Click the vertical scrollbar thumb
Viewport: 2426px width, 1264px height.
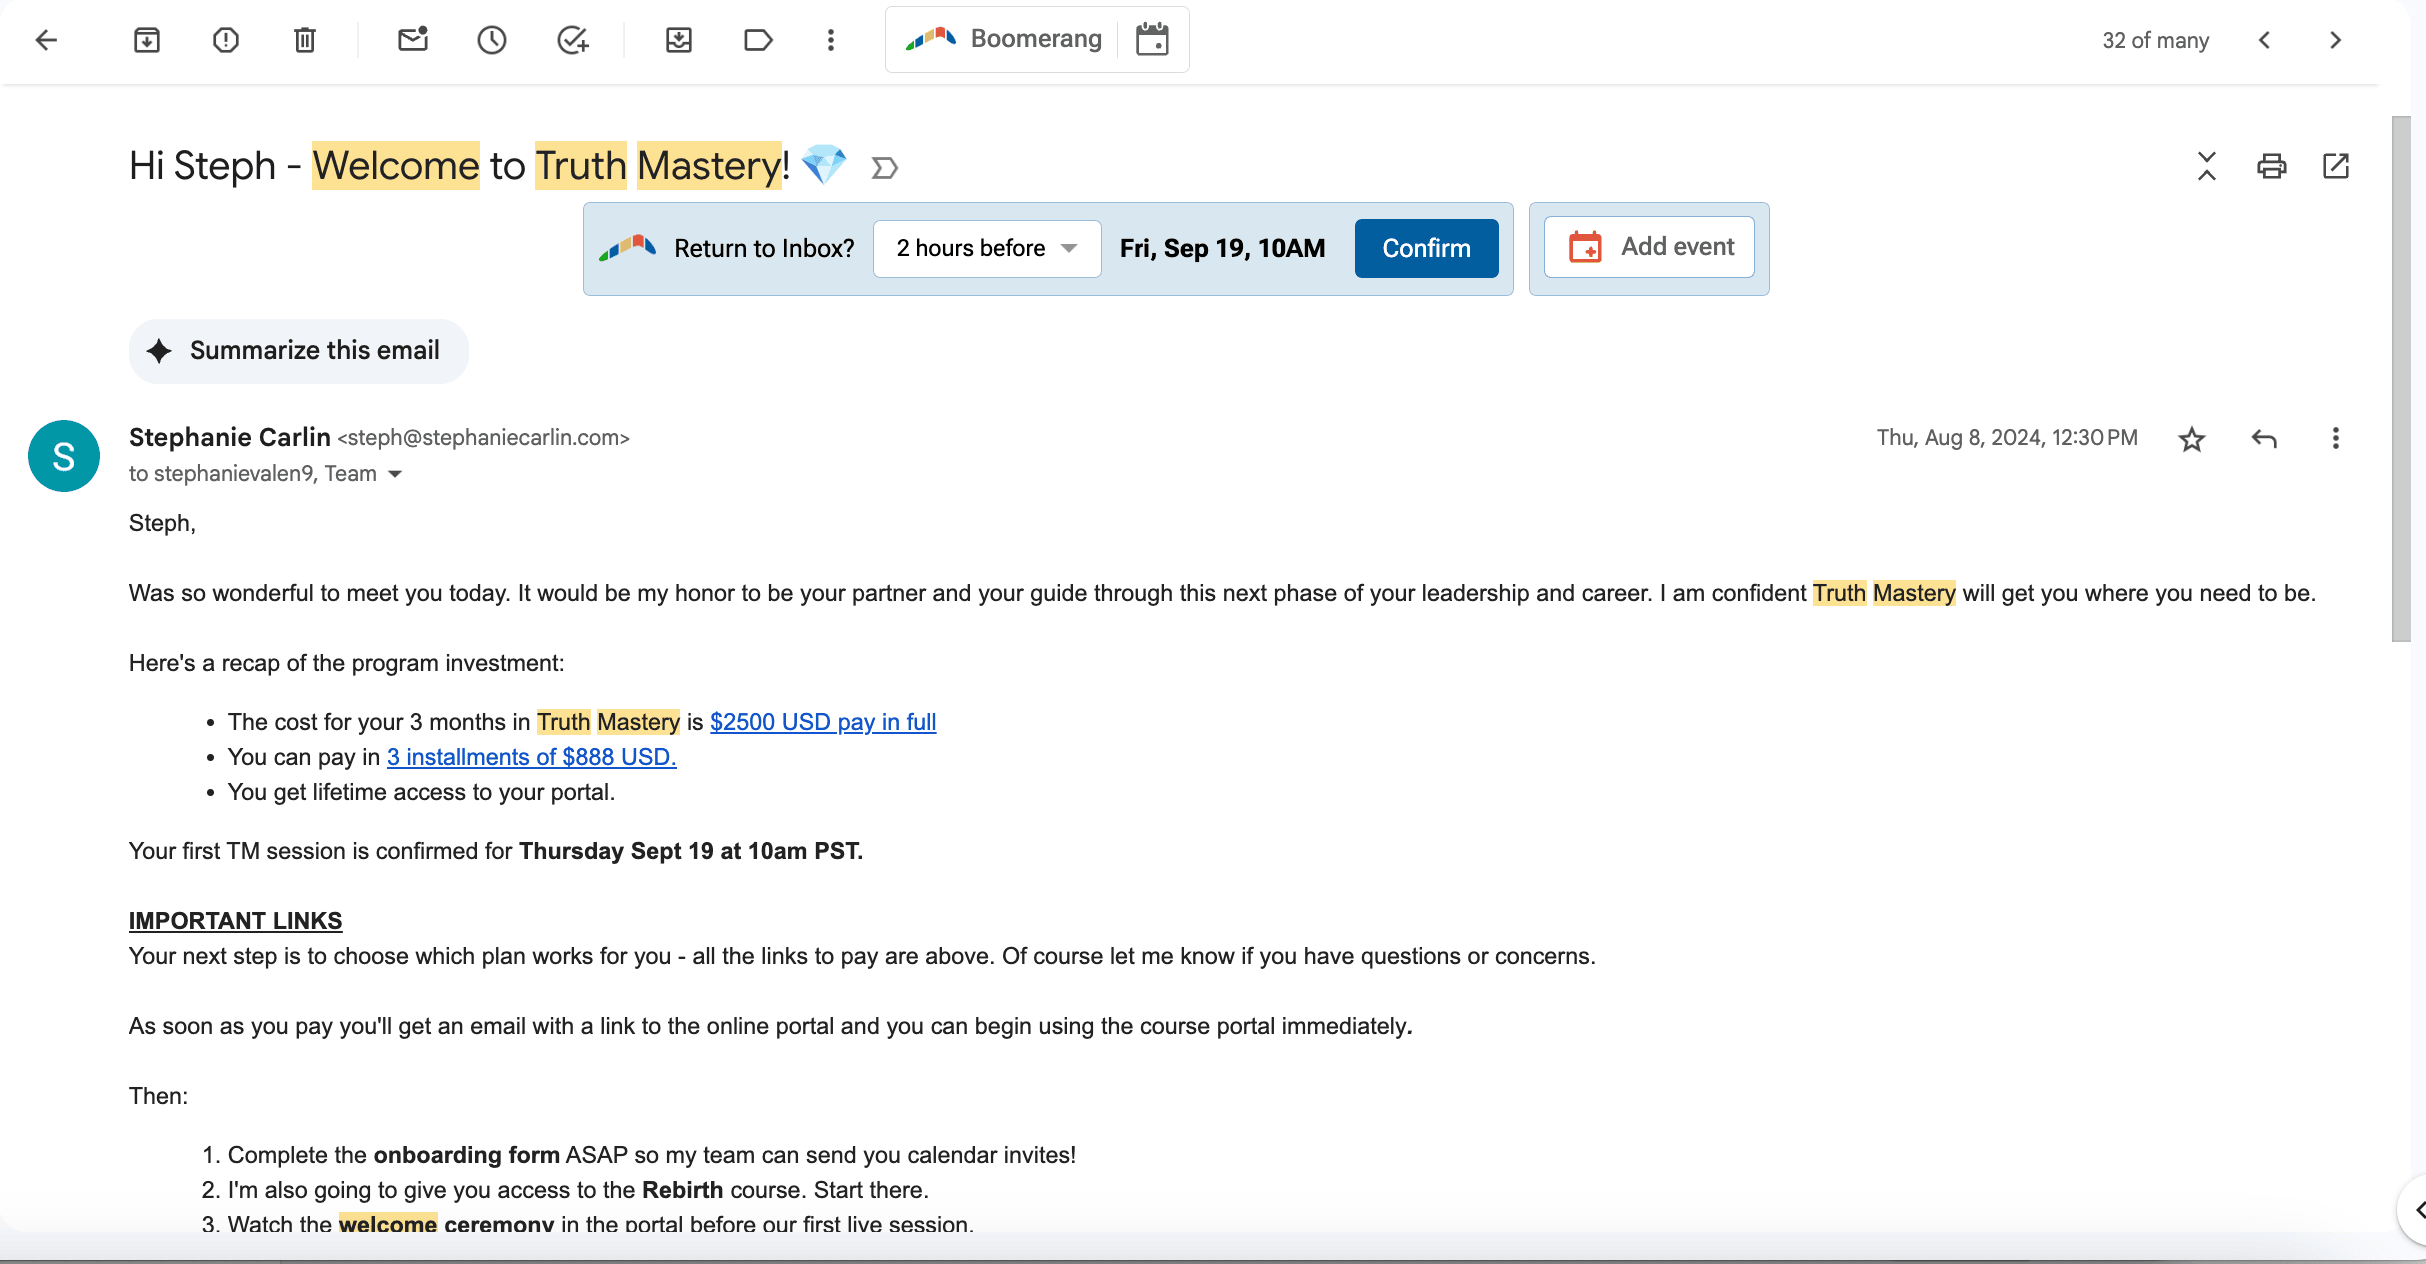tap(2401, 378)
